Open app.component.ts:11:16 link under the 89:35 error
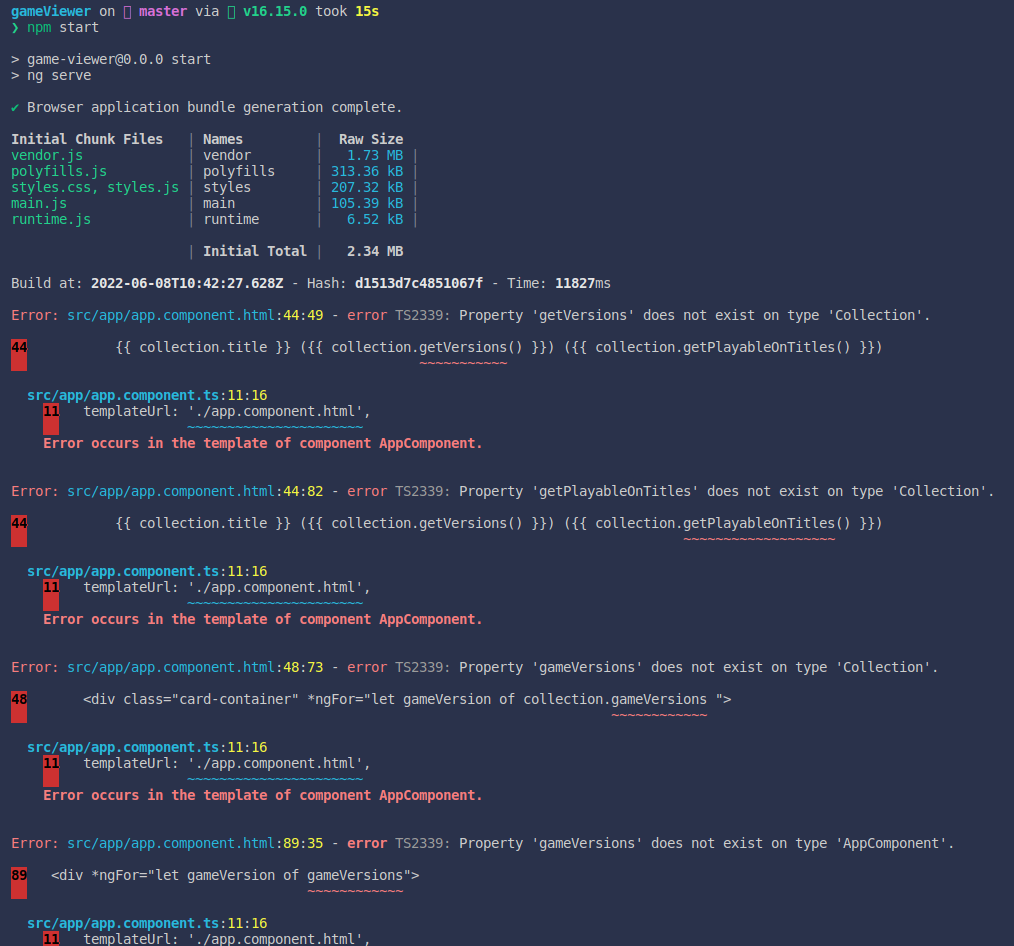 (x=147, y=923)
